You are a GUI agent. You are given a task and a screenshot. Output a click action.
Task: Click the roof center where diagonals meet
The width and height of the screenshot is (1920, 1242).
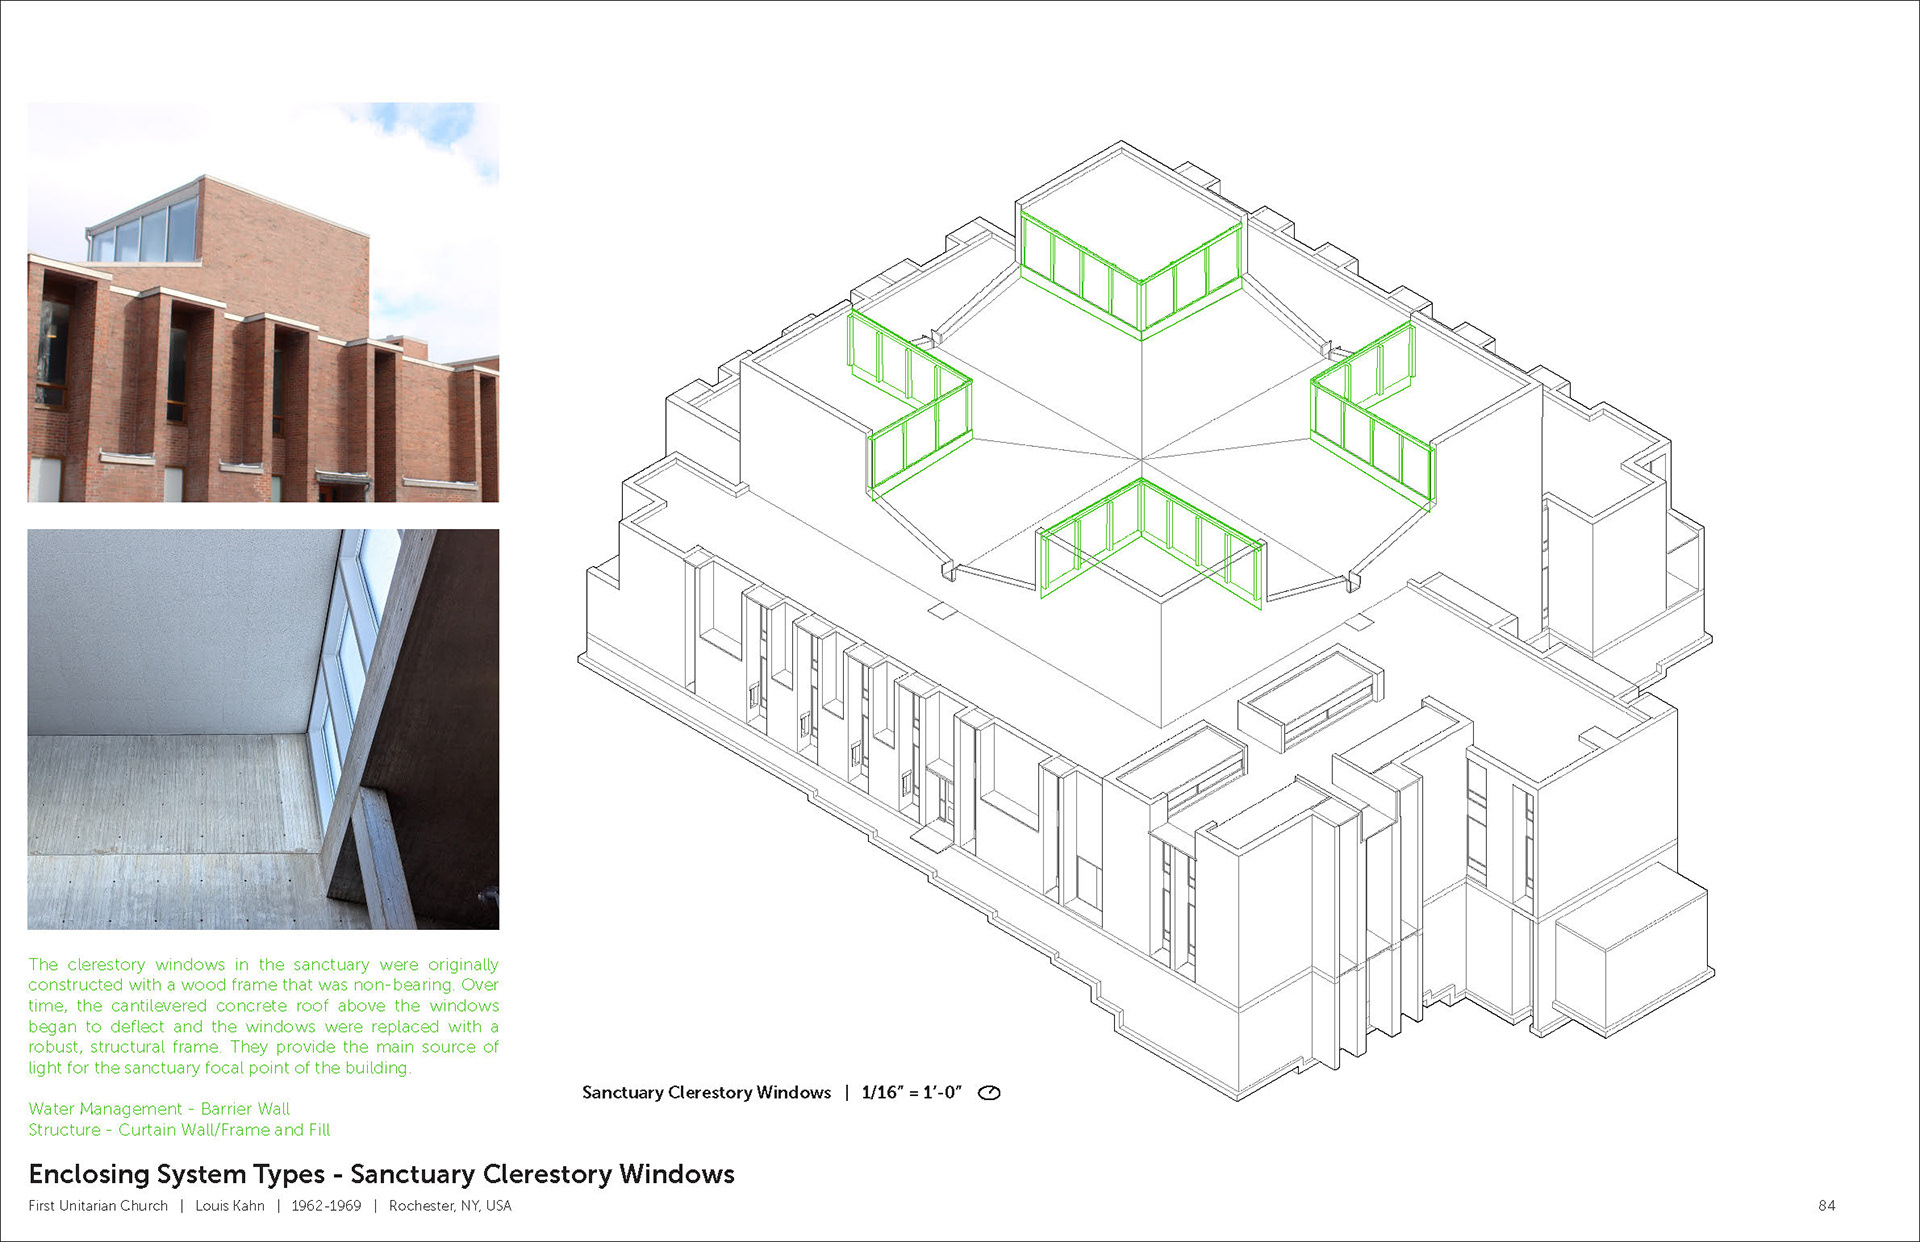tap(1142, 460)
